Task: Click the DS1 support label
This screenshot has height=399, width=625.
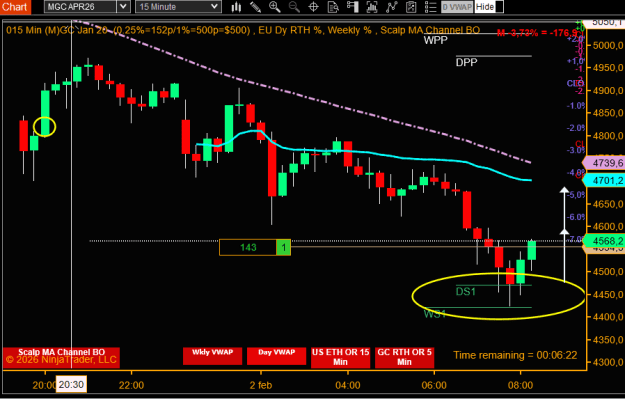Action: 466,292
